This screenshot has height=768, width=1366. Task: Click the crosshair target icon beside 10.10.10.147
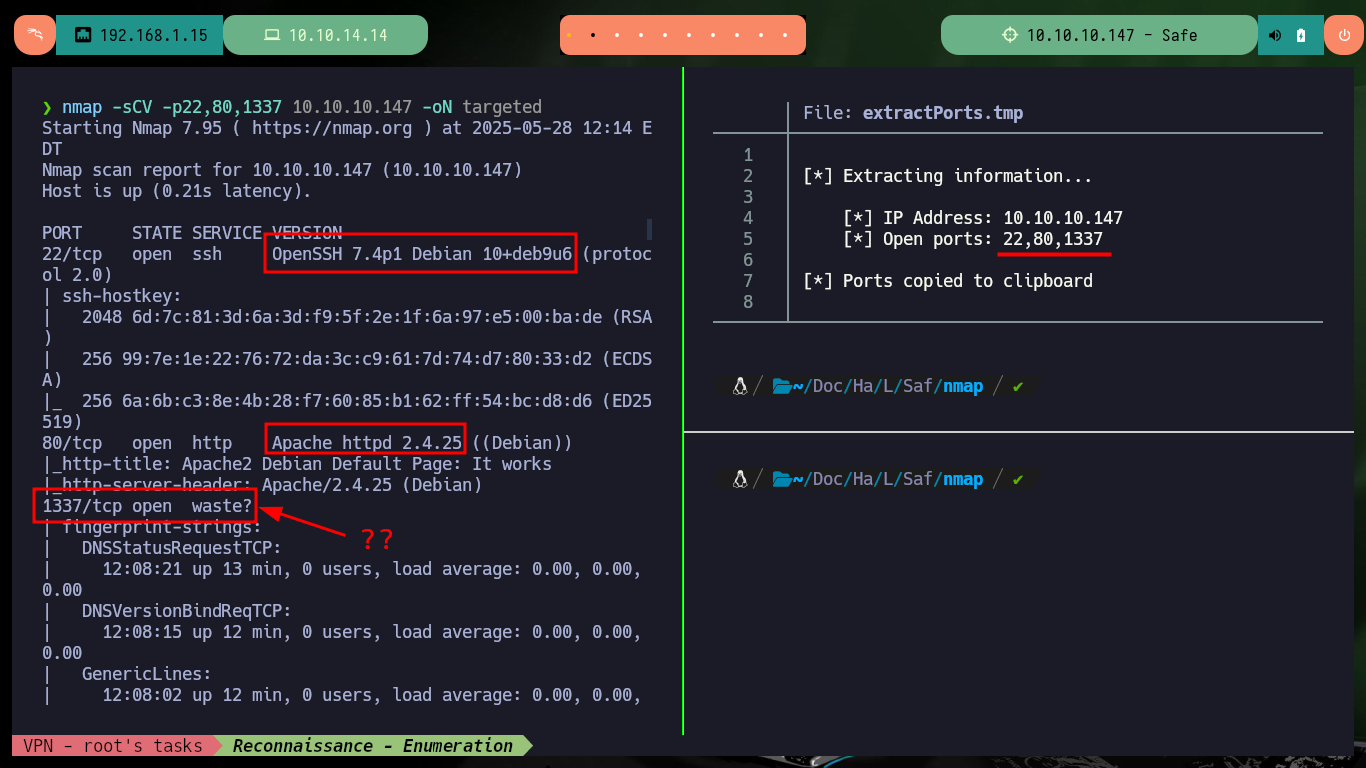(1010, 35)
